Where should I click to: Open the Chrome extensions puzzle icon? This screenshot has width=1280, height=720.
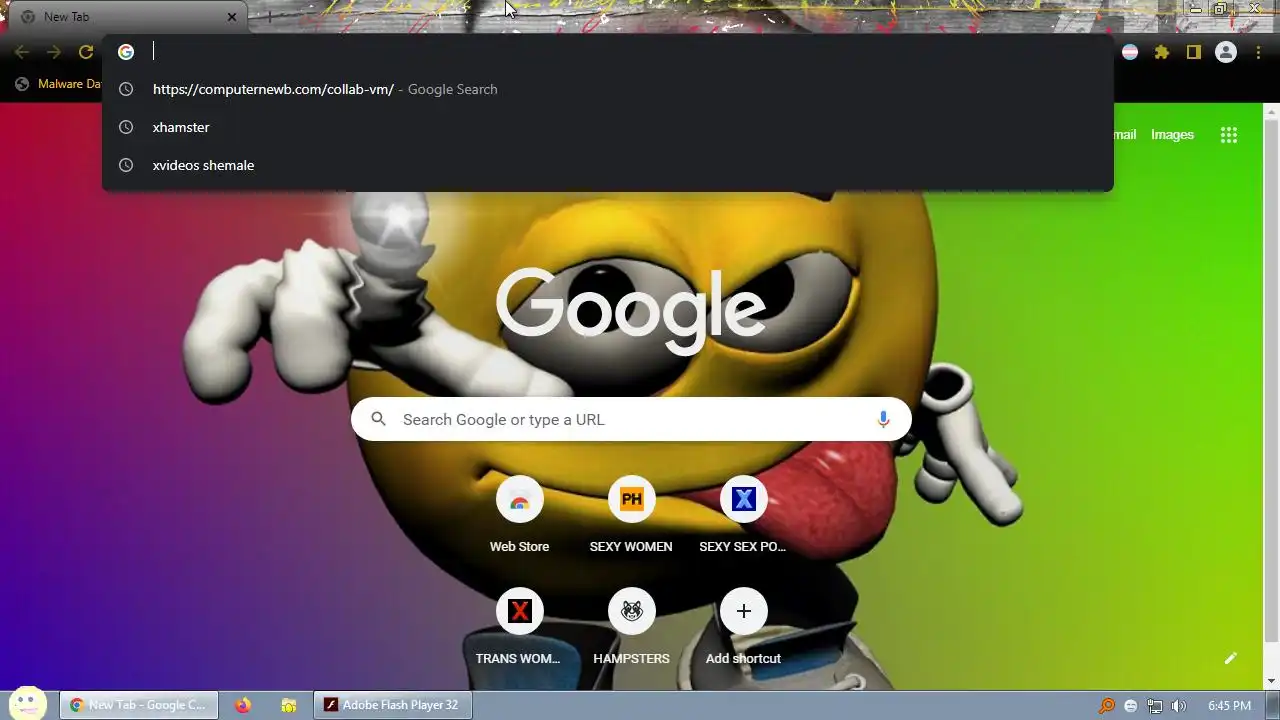click(x=1161, y=52)
